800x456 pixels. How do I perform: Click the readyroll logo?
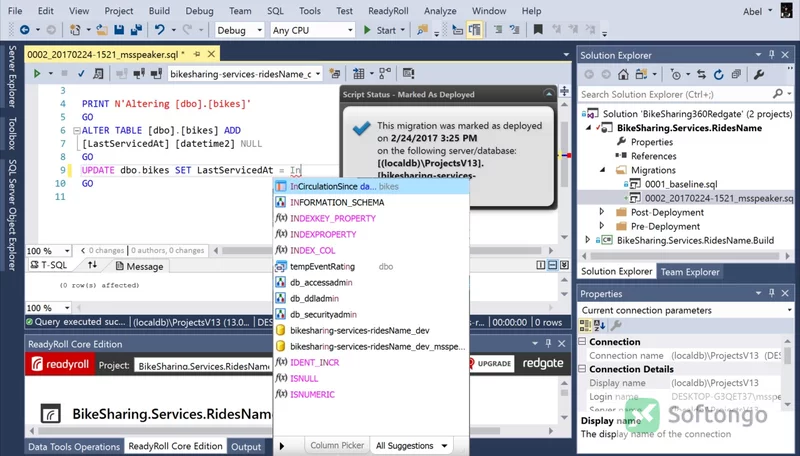point(60,365)
